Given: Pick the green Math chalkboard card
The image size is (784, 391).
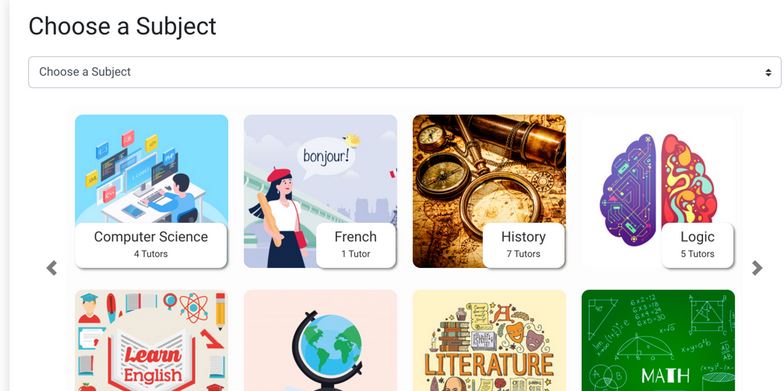Looking at the screenshot, I should coord(658,340).
